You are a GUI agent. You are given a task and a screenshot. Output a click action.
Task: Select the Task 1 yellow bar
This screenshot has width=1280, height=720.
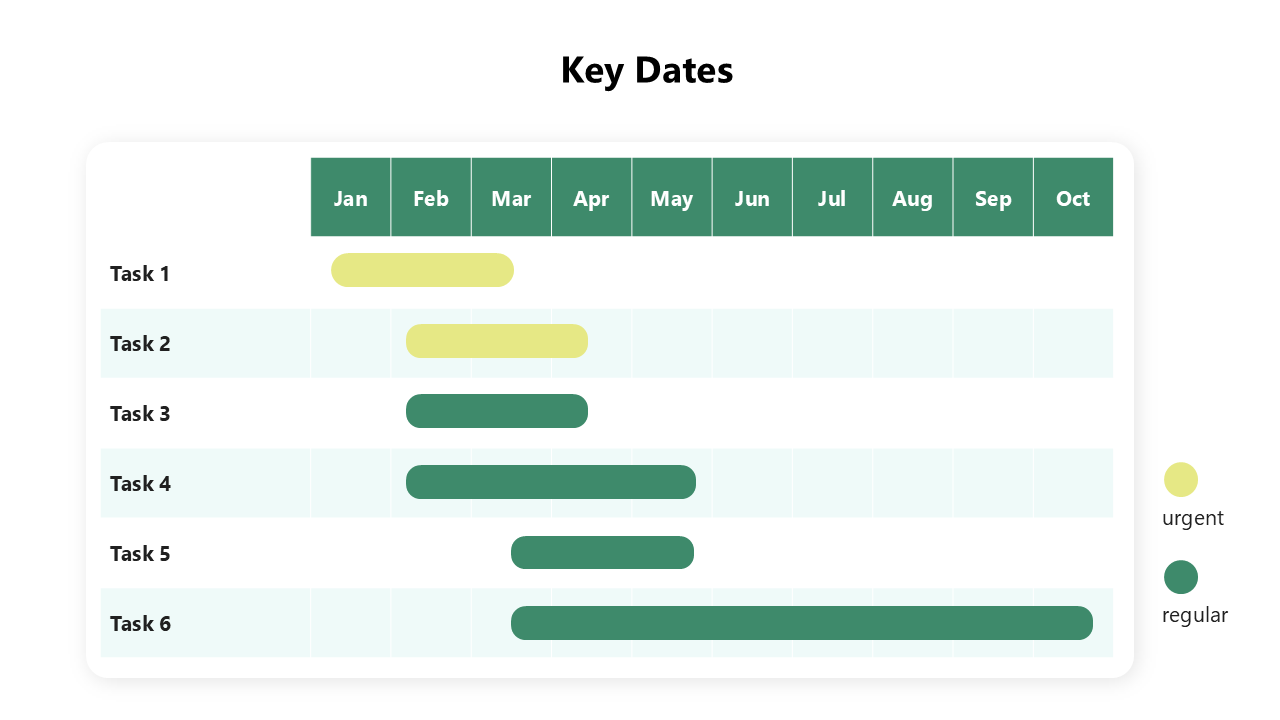[x=422, y=270]
